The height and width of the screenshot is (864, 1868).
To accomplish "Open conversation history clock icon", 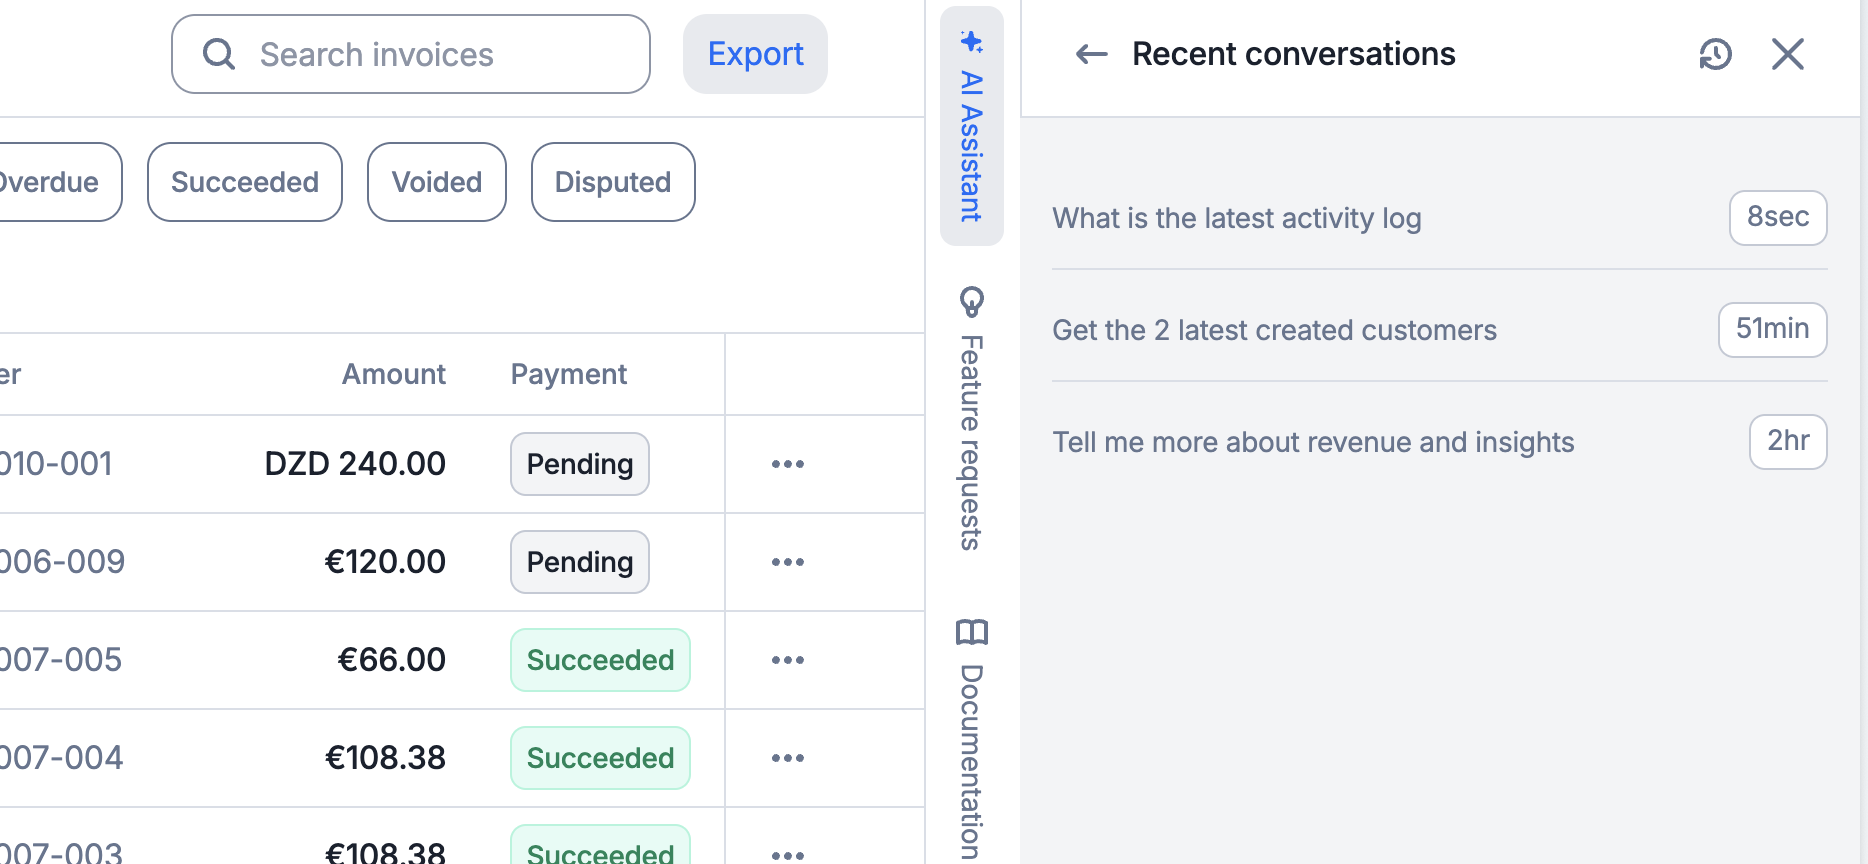I will 1715,54.
